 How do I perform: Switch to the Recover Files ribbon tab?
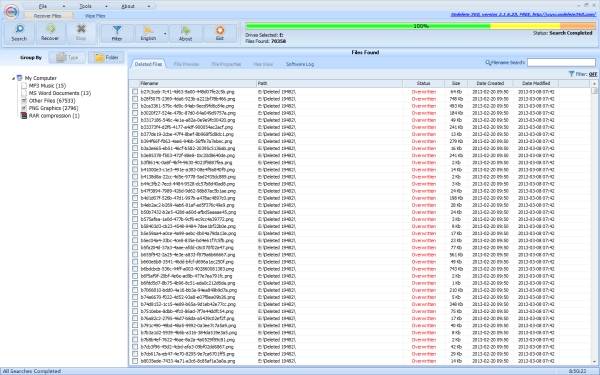coord(48,16)
